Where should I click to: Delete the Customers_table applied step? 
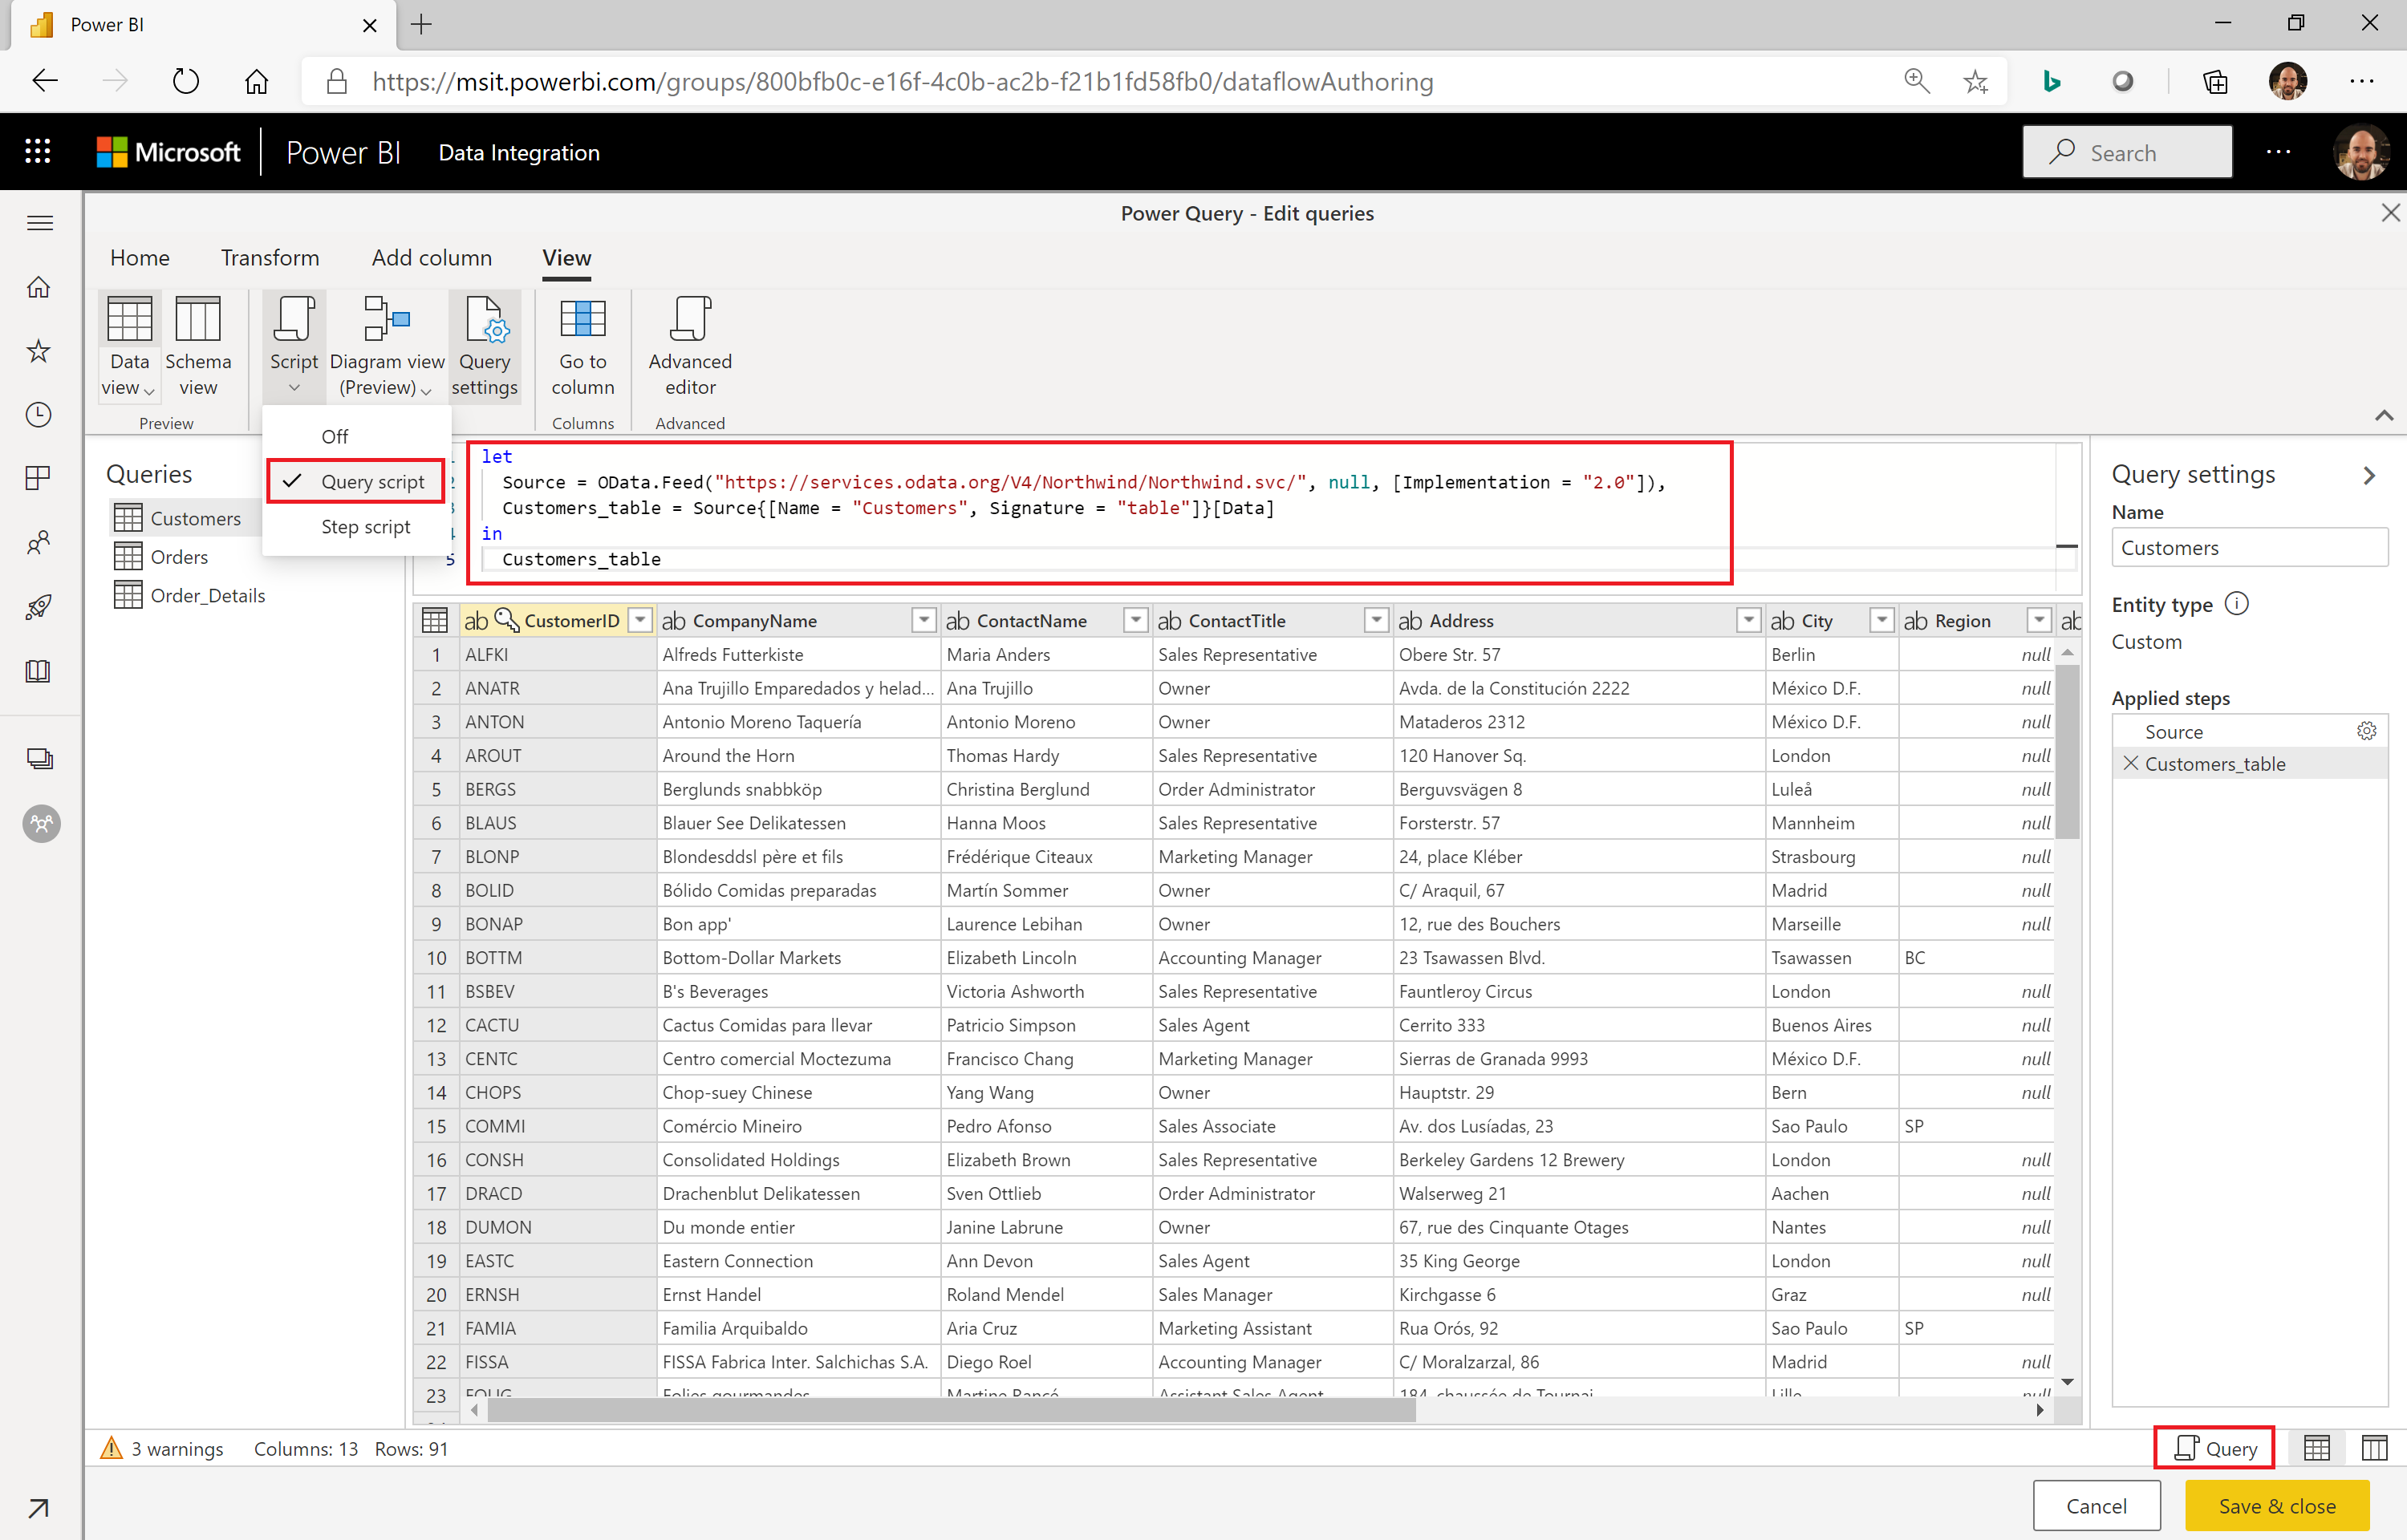[x=2131, y=764]
